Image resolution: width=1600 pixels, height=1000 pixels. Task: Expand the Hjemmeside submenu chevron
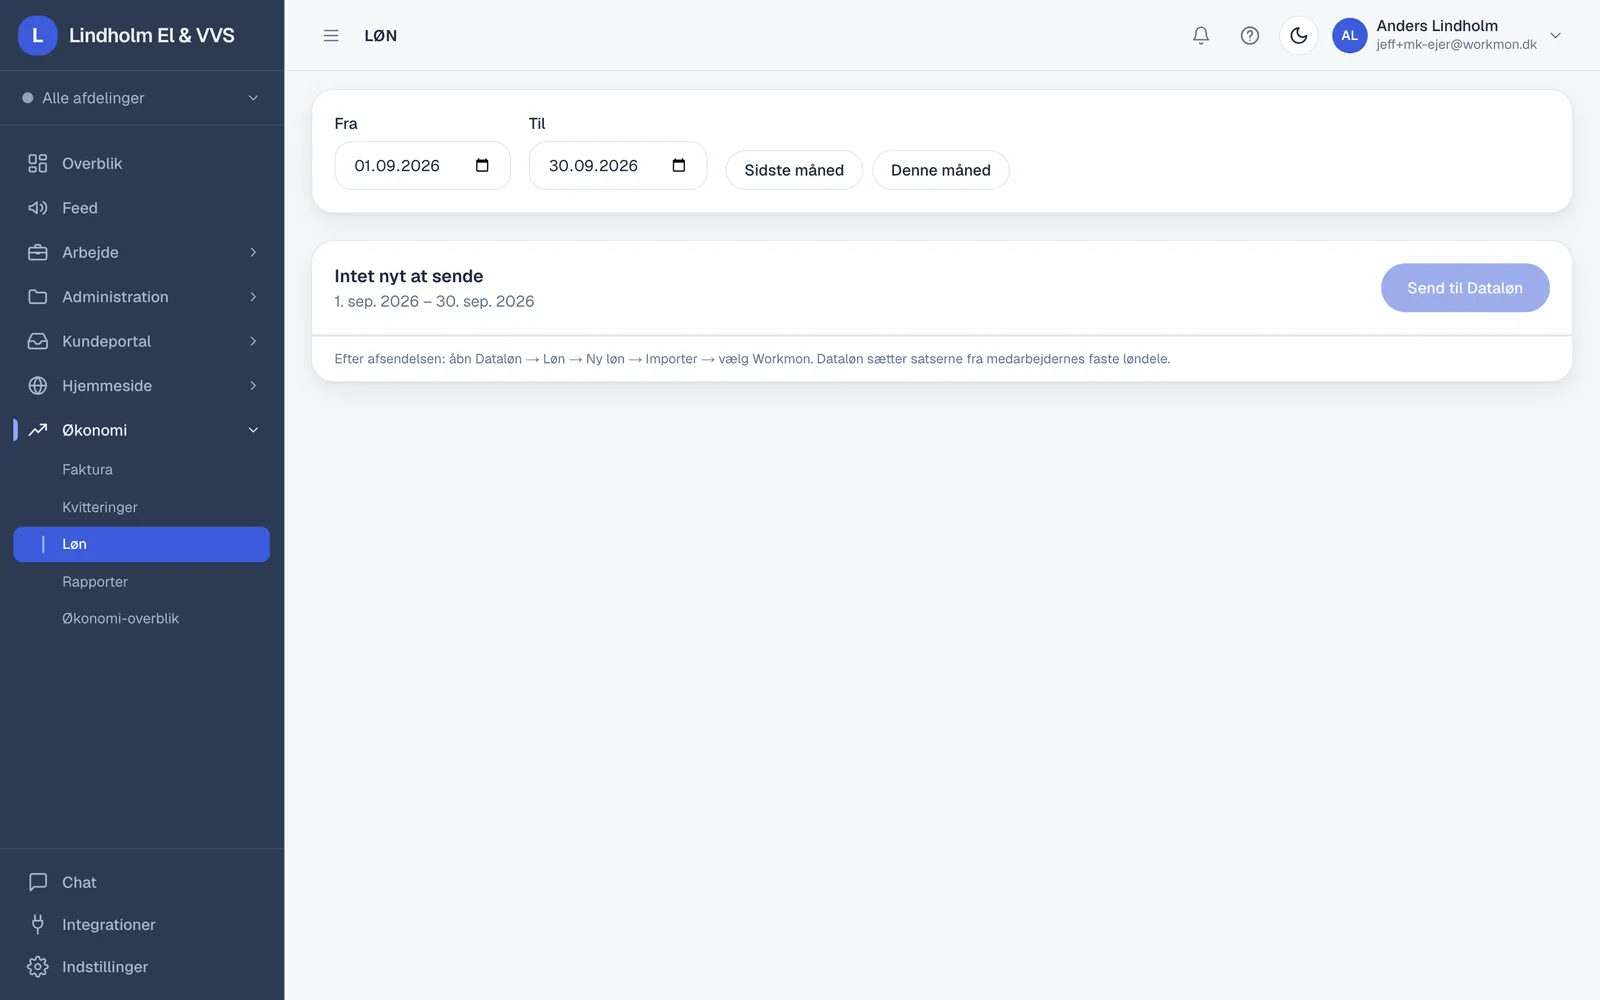pos(253,386)
